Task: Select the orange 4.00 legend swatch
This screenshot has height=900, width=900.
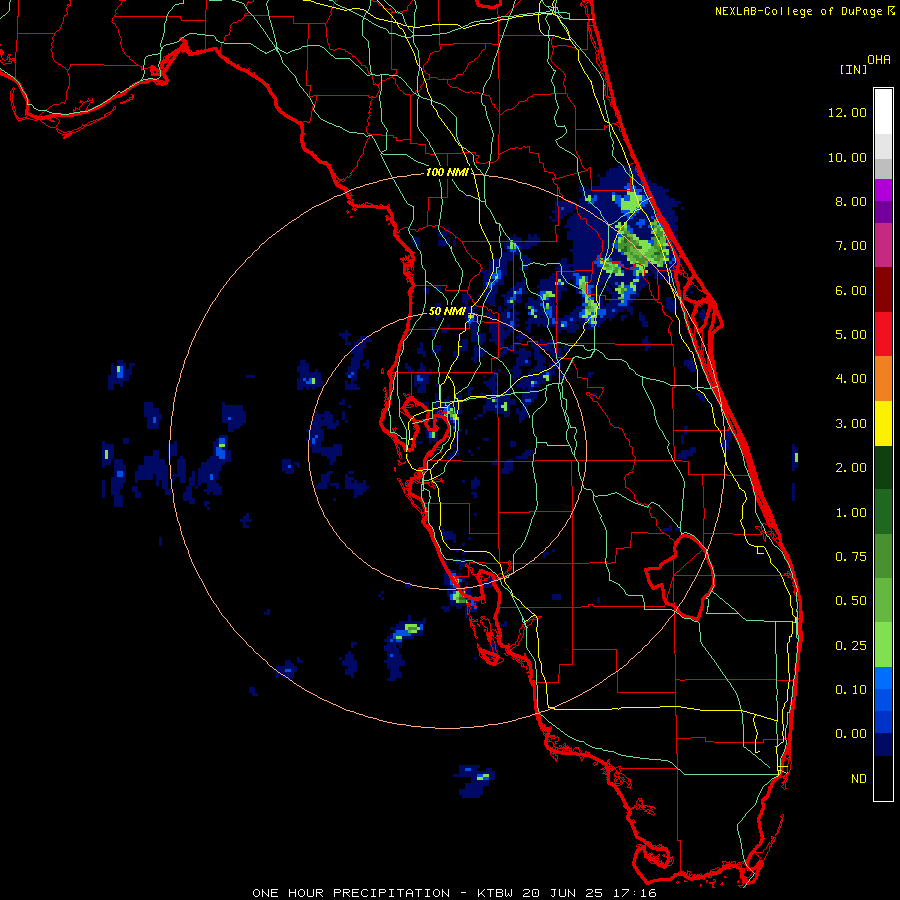Action: [883, 378]
